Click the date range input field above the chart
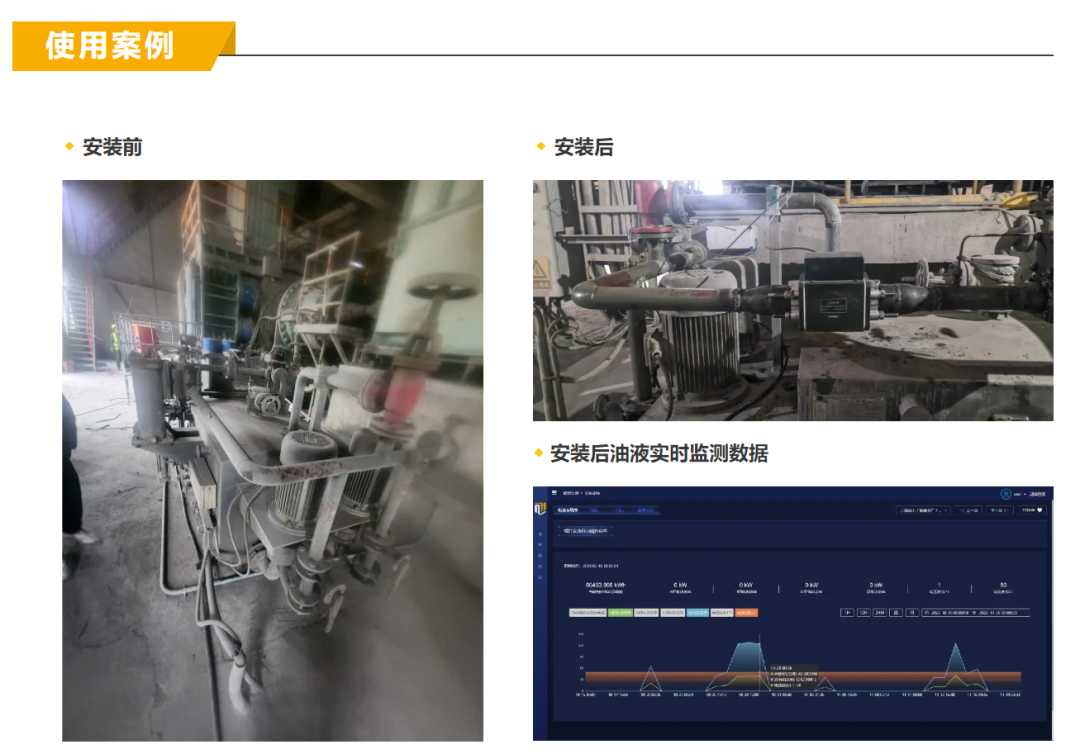The width and height of the screenshot is (1080, 754). [x=976, y=613]
